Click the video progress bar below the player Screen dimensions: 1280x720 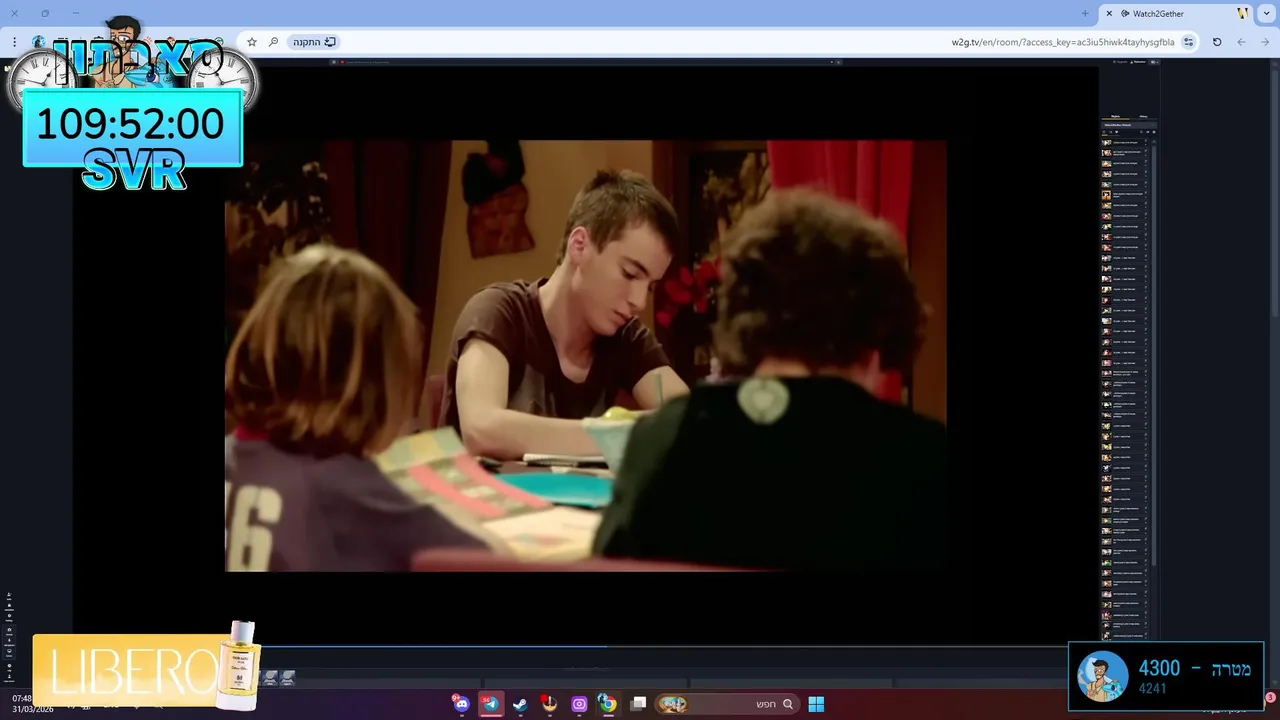585,646
